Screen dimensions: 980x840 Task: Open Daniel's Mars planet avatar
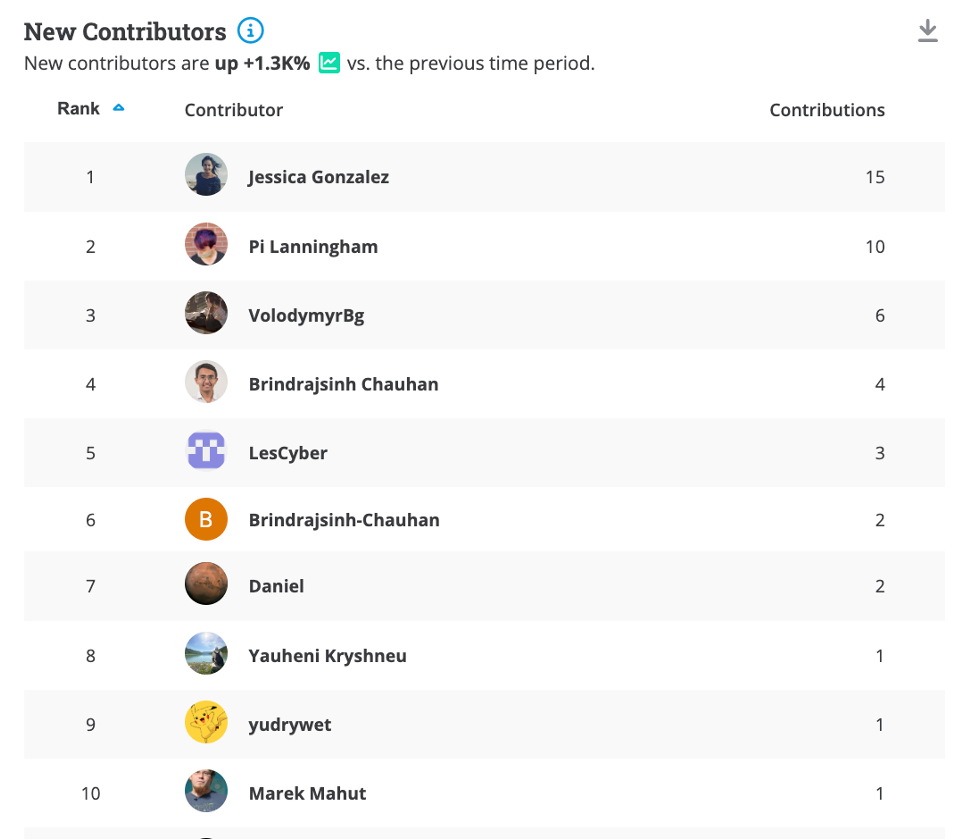click(206, 584)
